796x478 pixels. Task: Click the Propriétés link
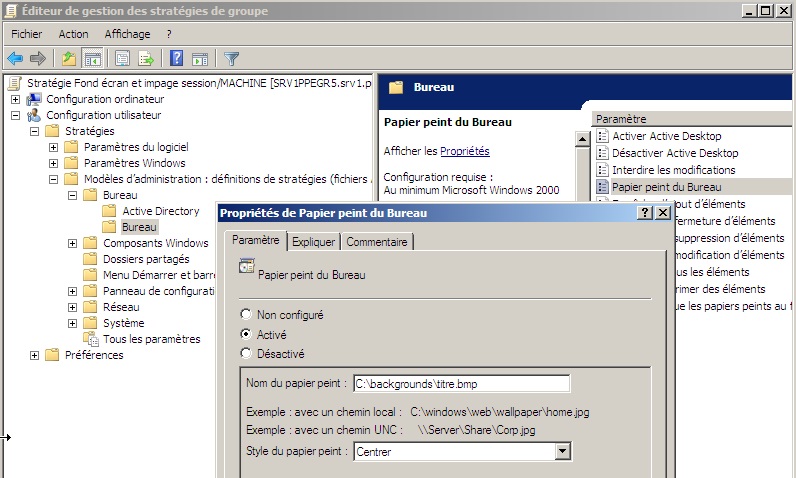465,151
